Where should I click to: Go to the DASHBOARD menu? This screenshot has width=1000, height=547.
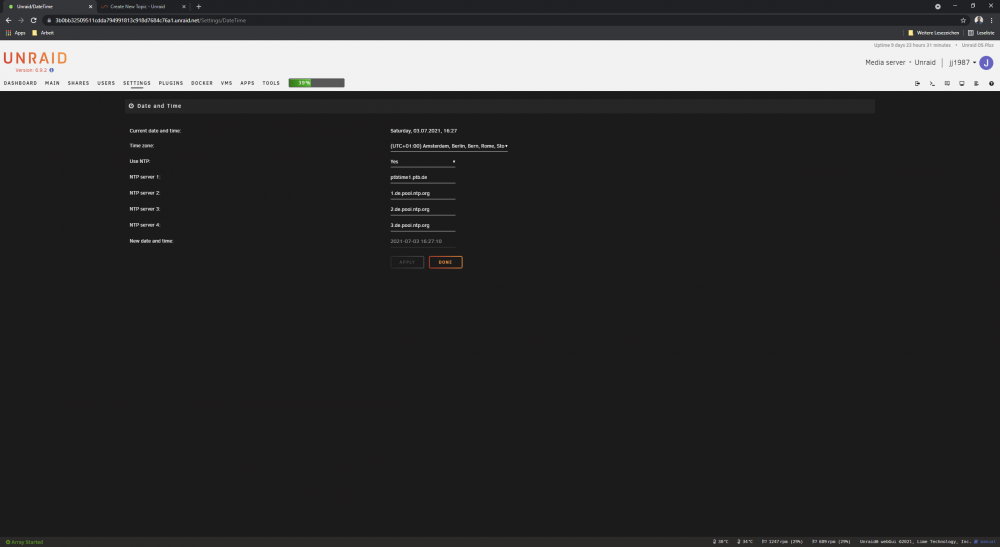tap(20, 83)
